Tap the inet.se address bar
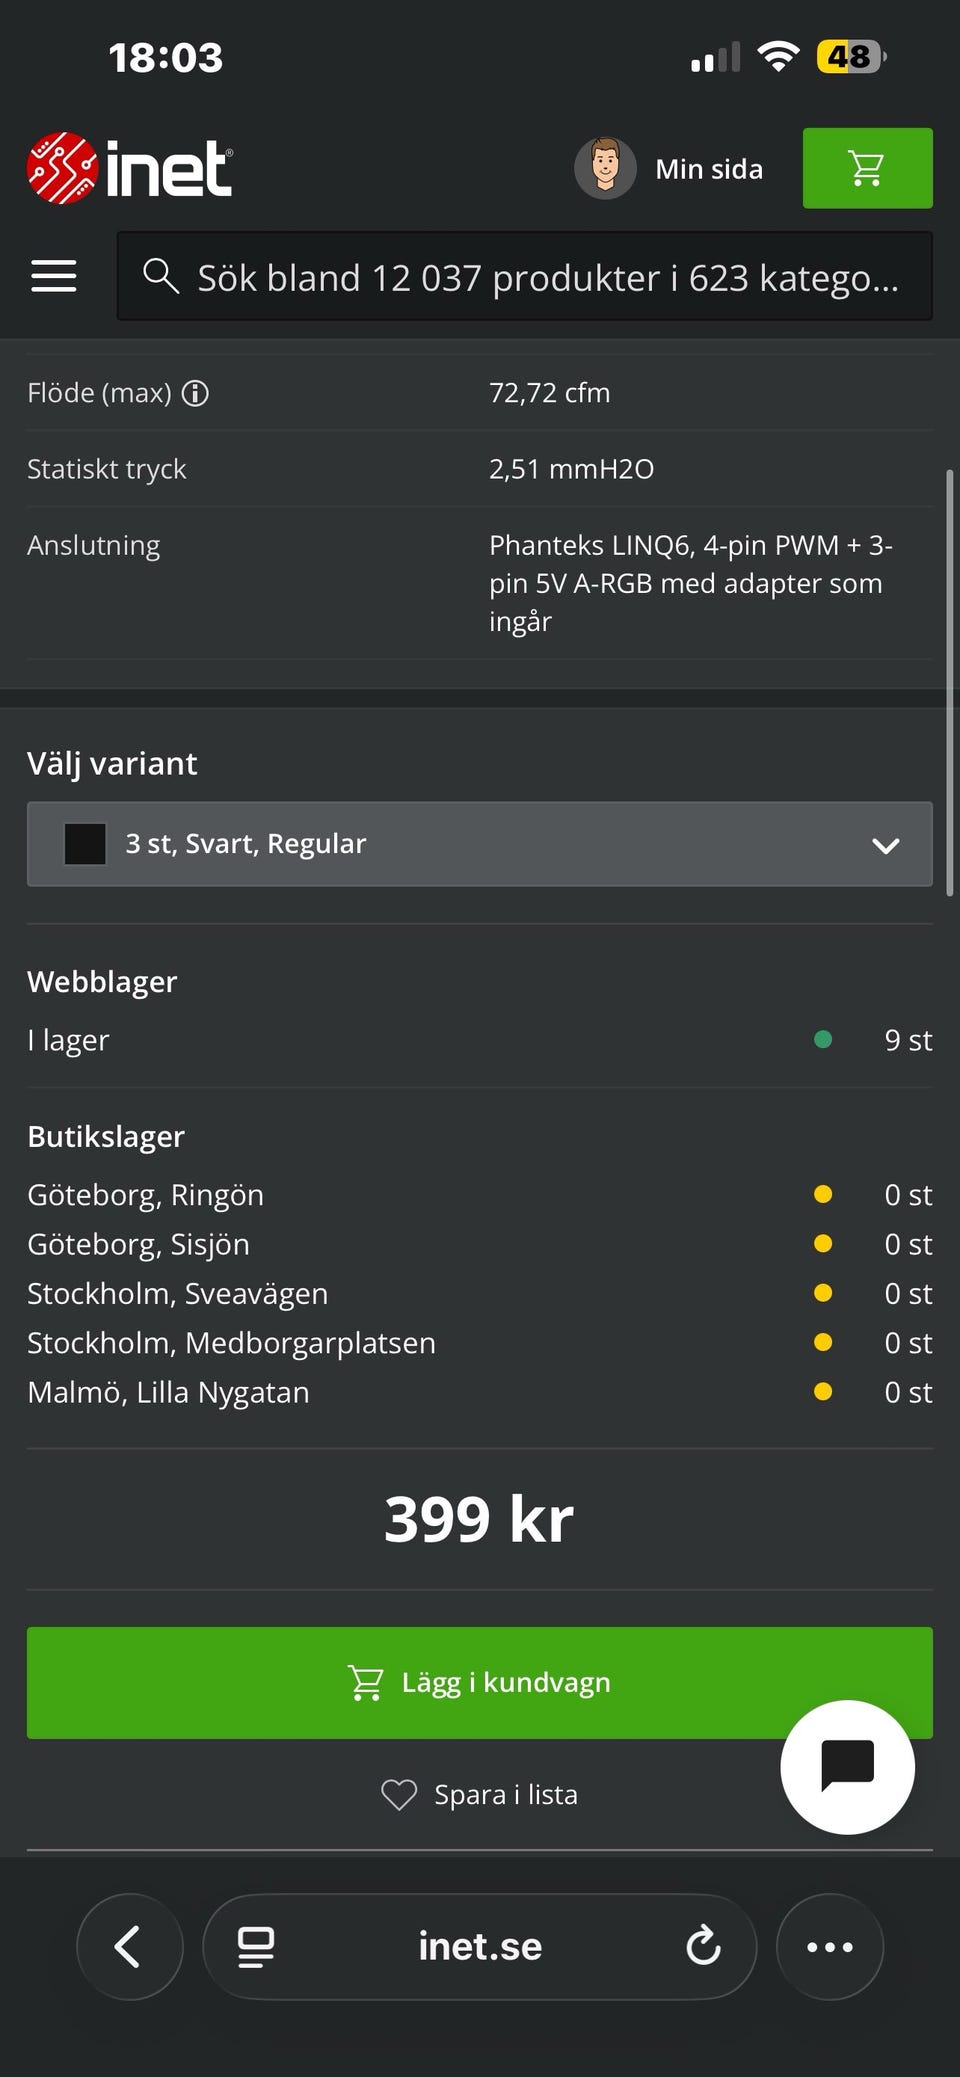The height and width of the screenshot is (2077, 960). coord(480,1946)
